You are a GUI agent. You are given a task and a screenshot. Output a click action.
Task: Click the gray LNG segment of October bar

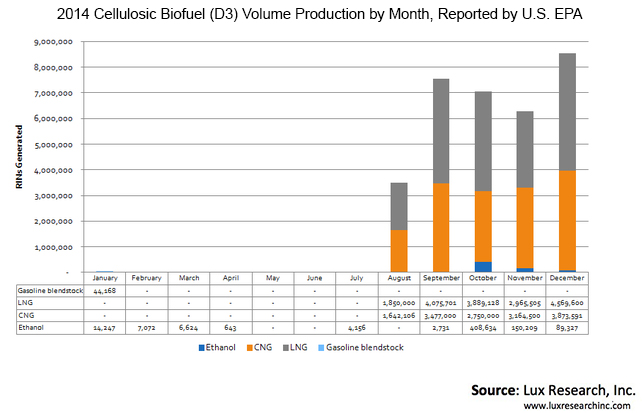(x=483, y=141)
